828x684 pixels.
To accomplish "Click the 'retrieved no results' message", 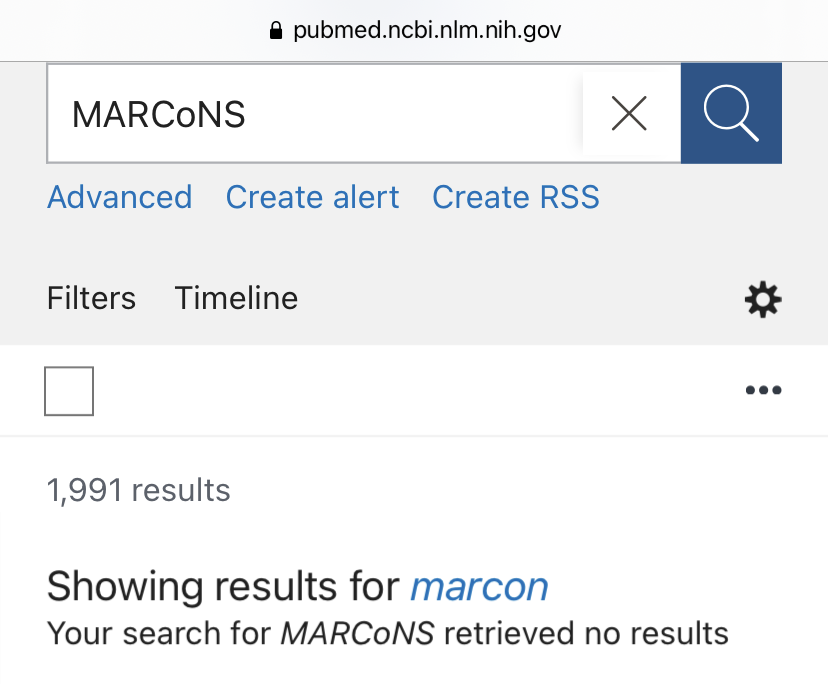I will pyautogui.click(x=586, y=633).
